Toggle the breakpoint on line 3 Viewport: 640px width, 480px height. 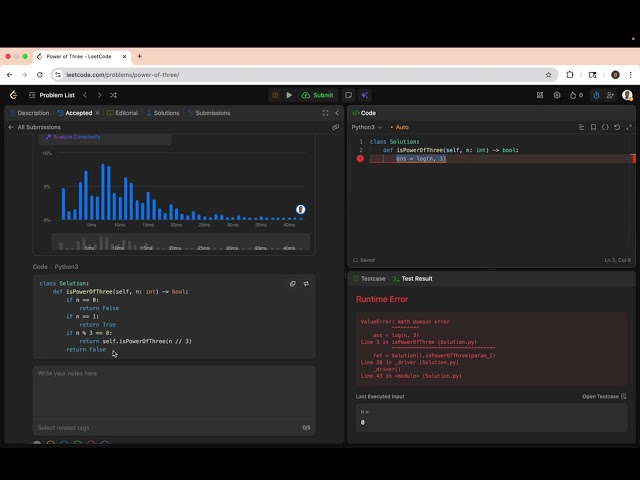point(360,159)
